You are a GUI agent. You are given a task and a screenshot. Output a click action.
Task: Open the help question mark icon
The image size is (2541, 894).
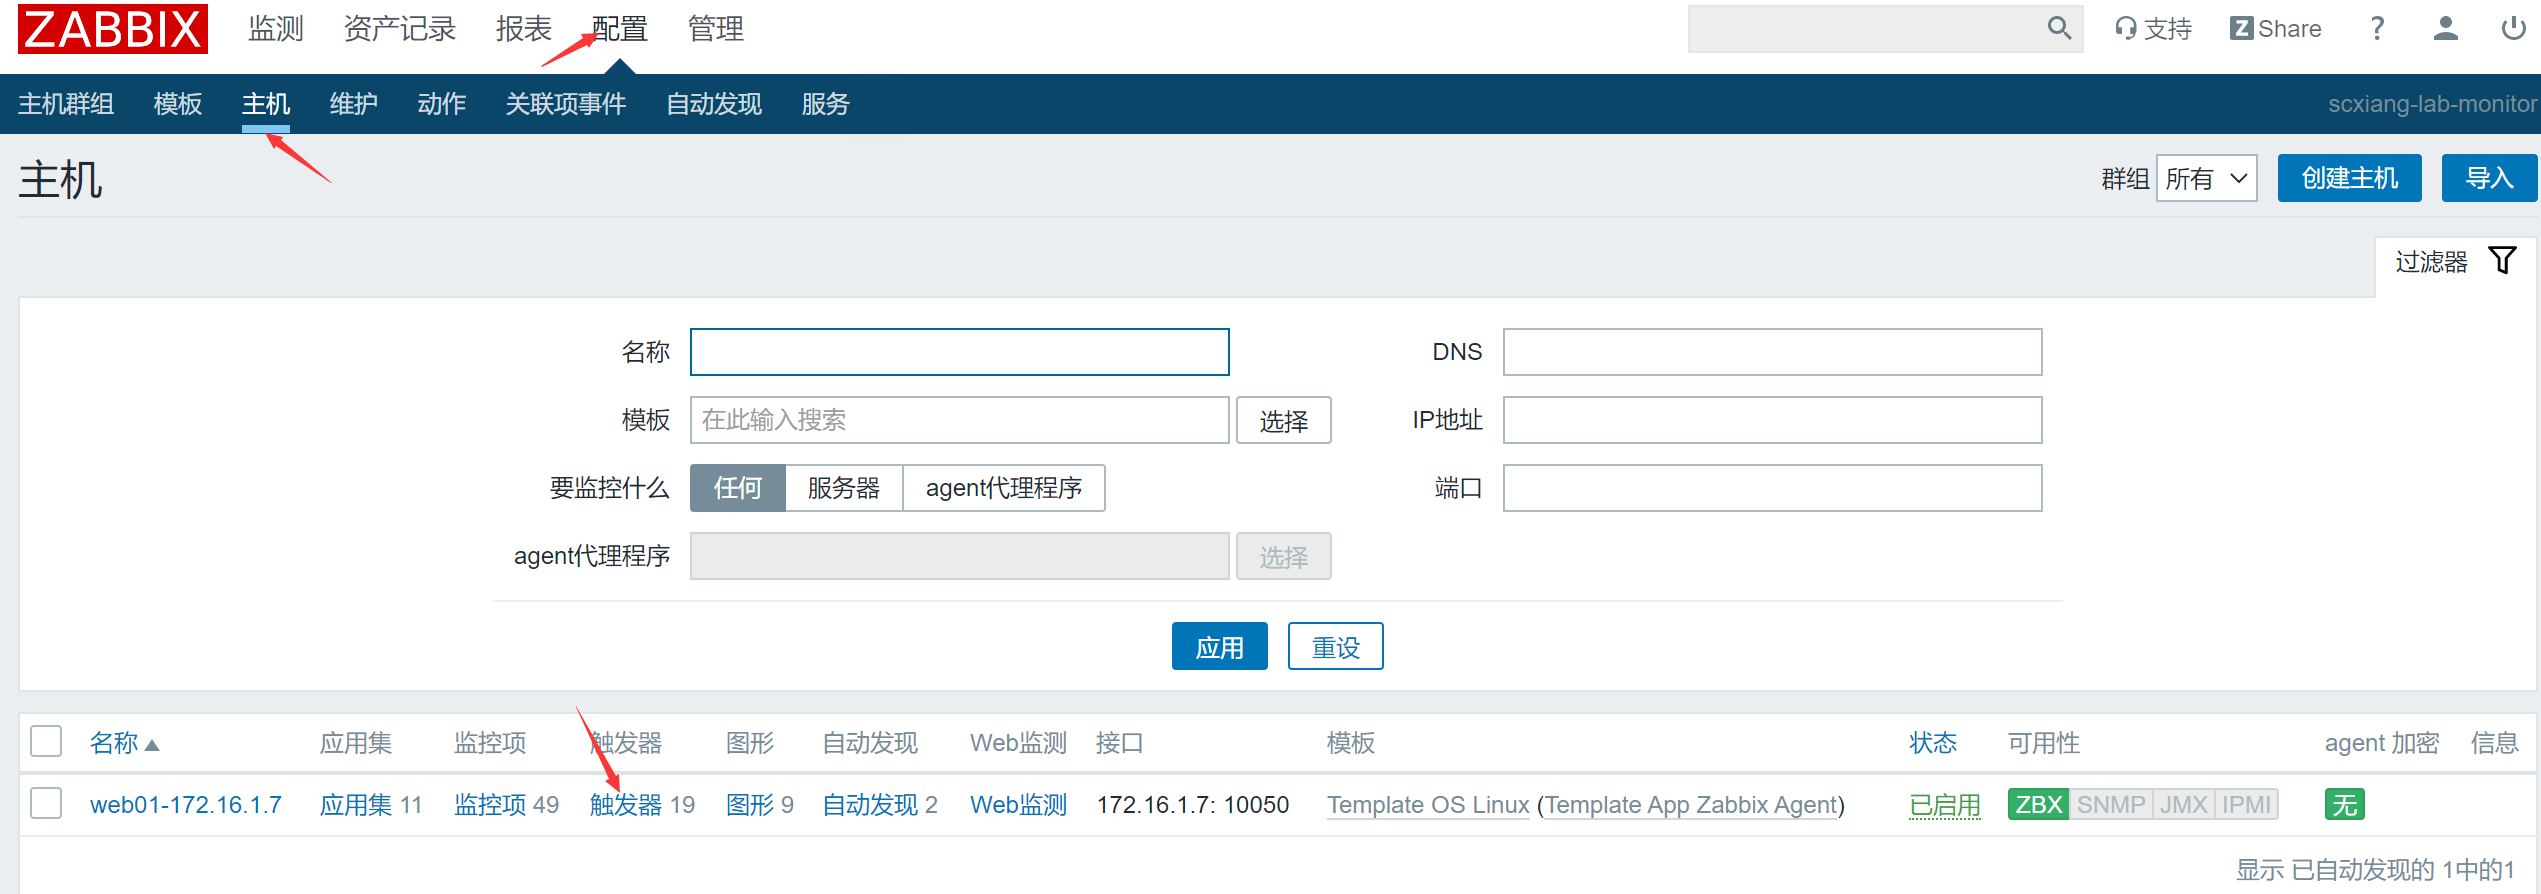(x=2377, y=28)
